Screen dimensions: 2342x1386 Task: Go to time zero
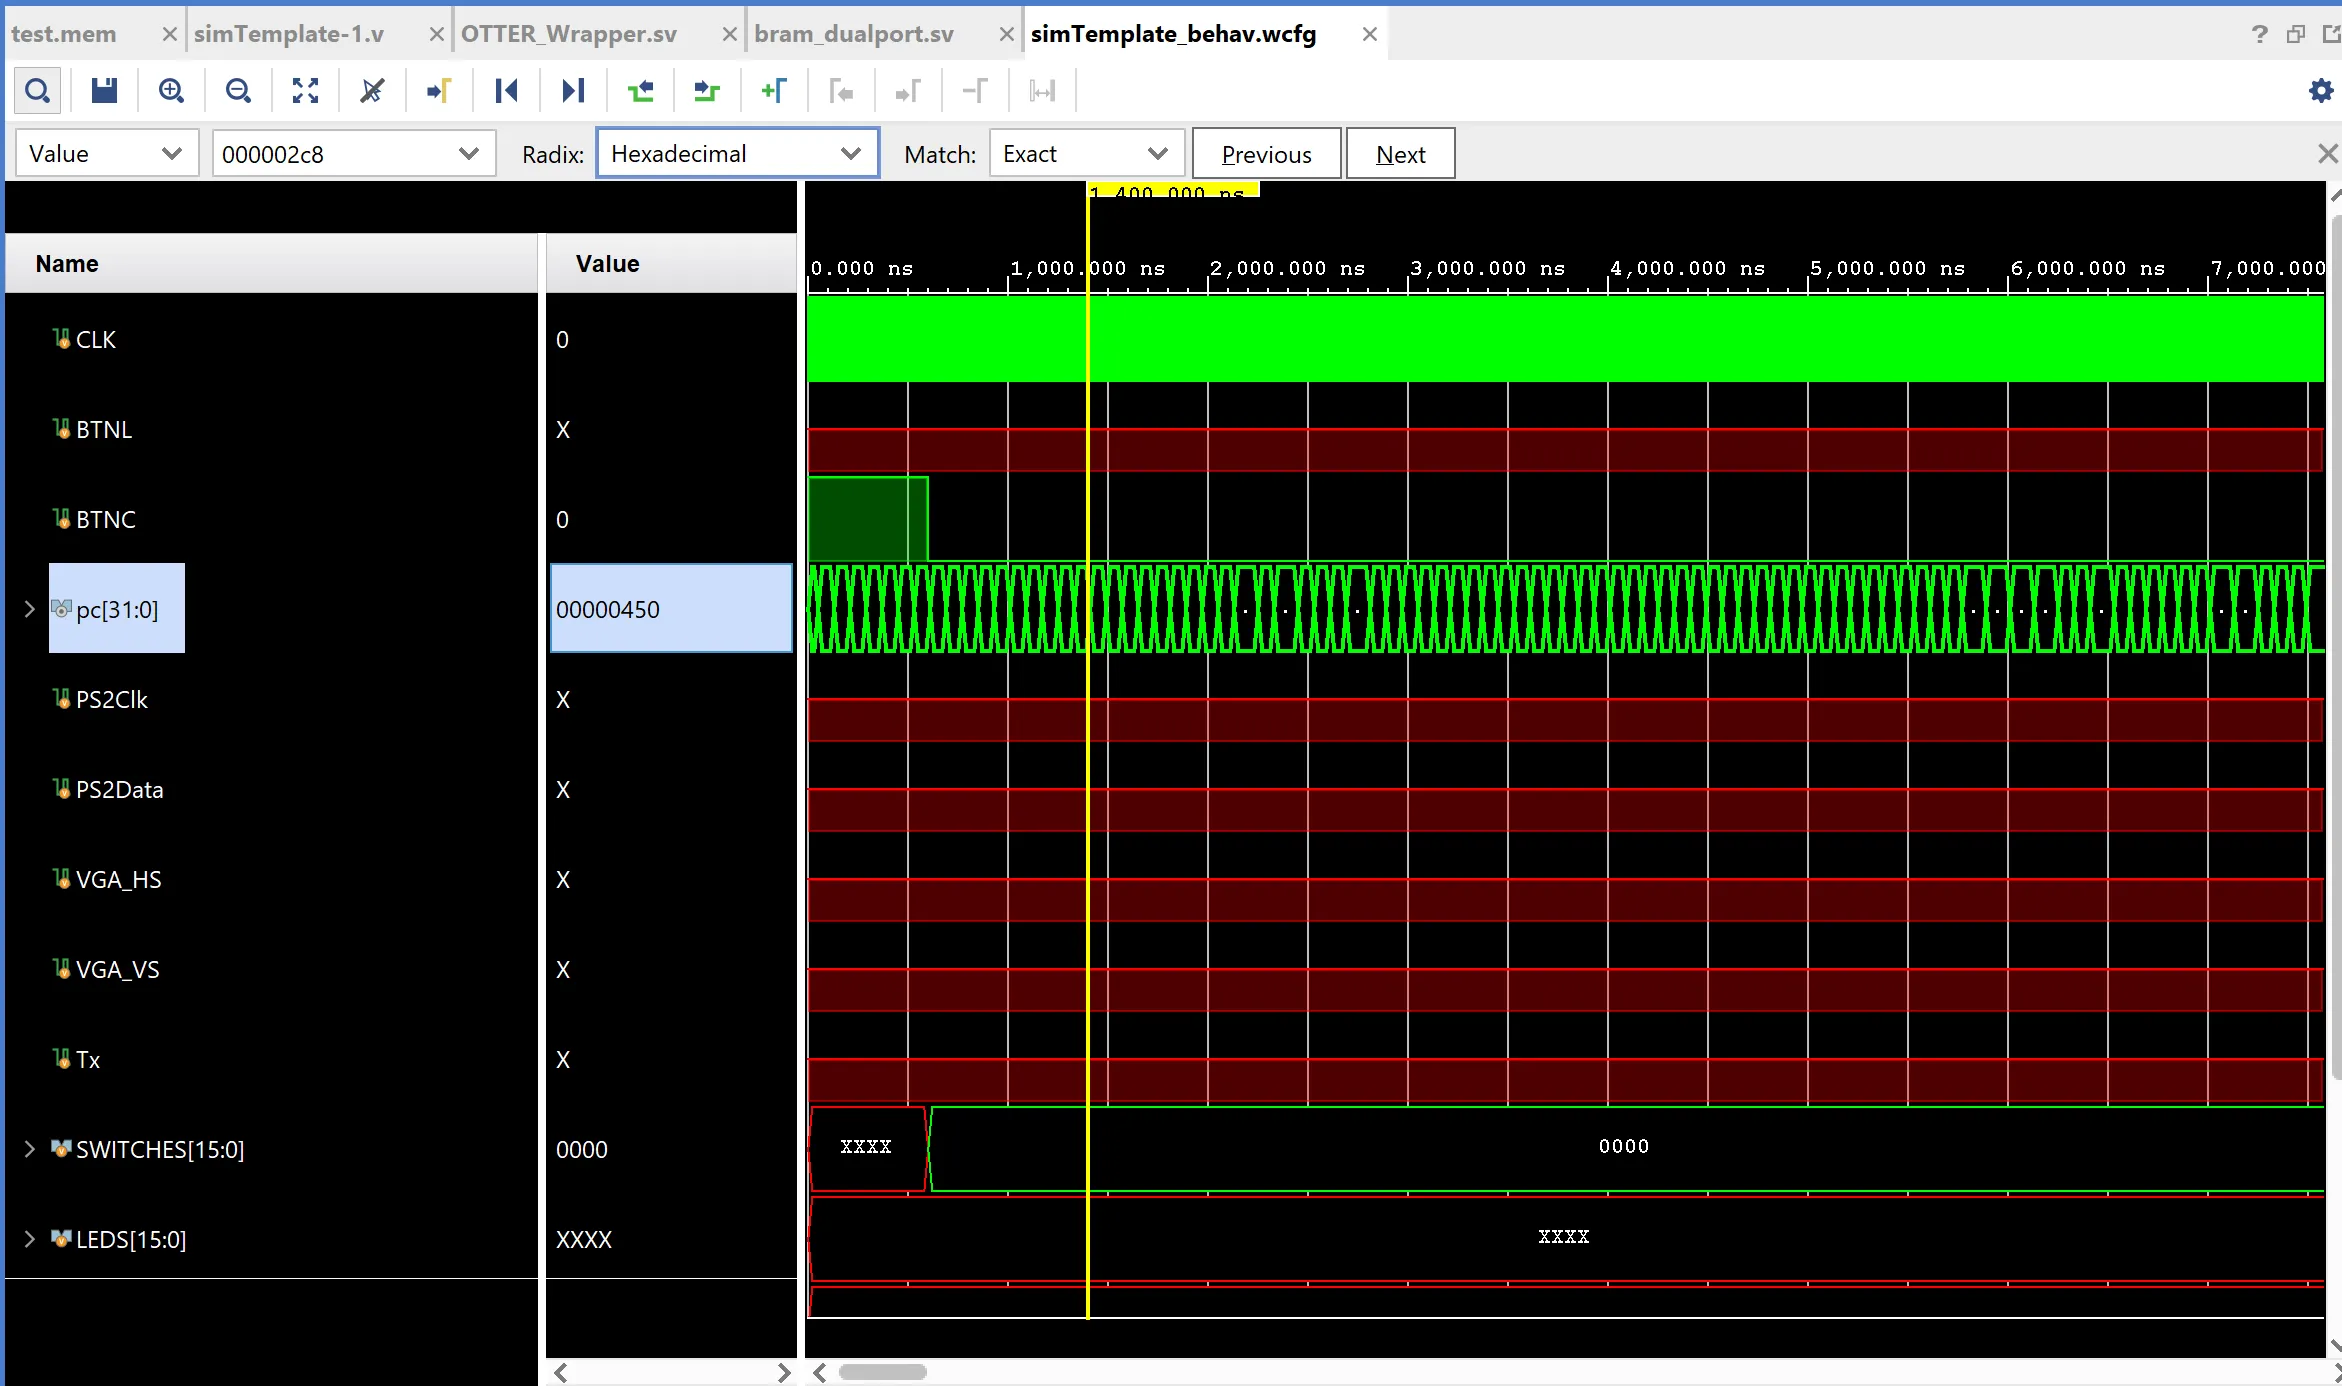(506, 91)
